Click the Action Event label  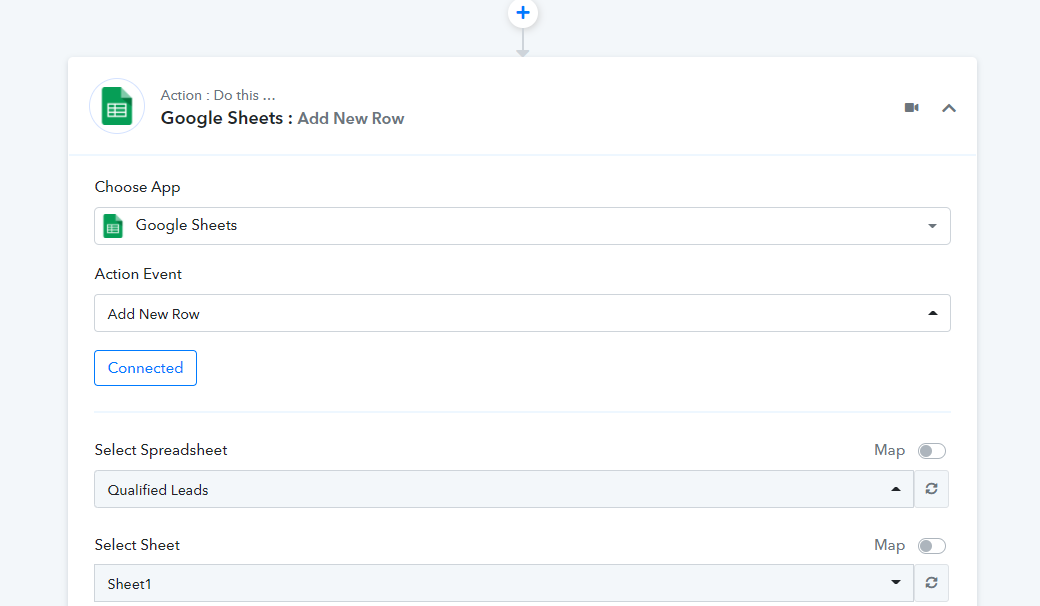tap(138, 274)
